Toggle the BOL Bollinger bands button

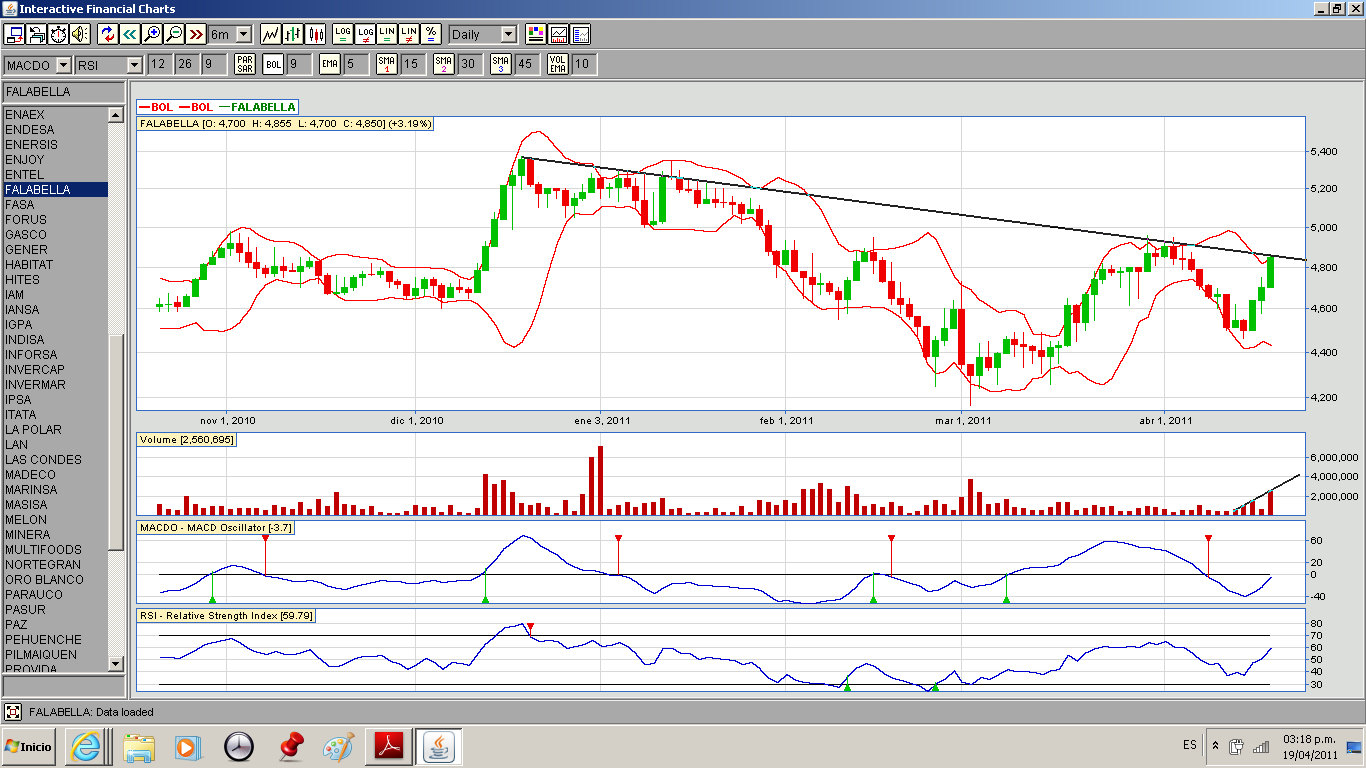point(273,65)
